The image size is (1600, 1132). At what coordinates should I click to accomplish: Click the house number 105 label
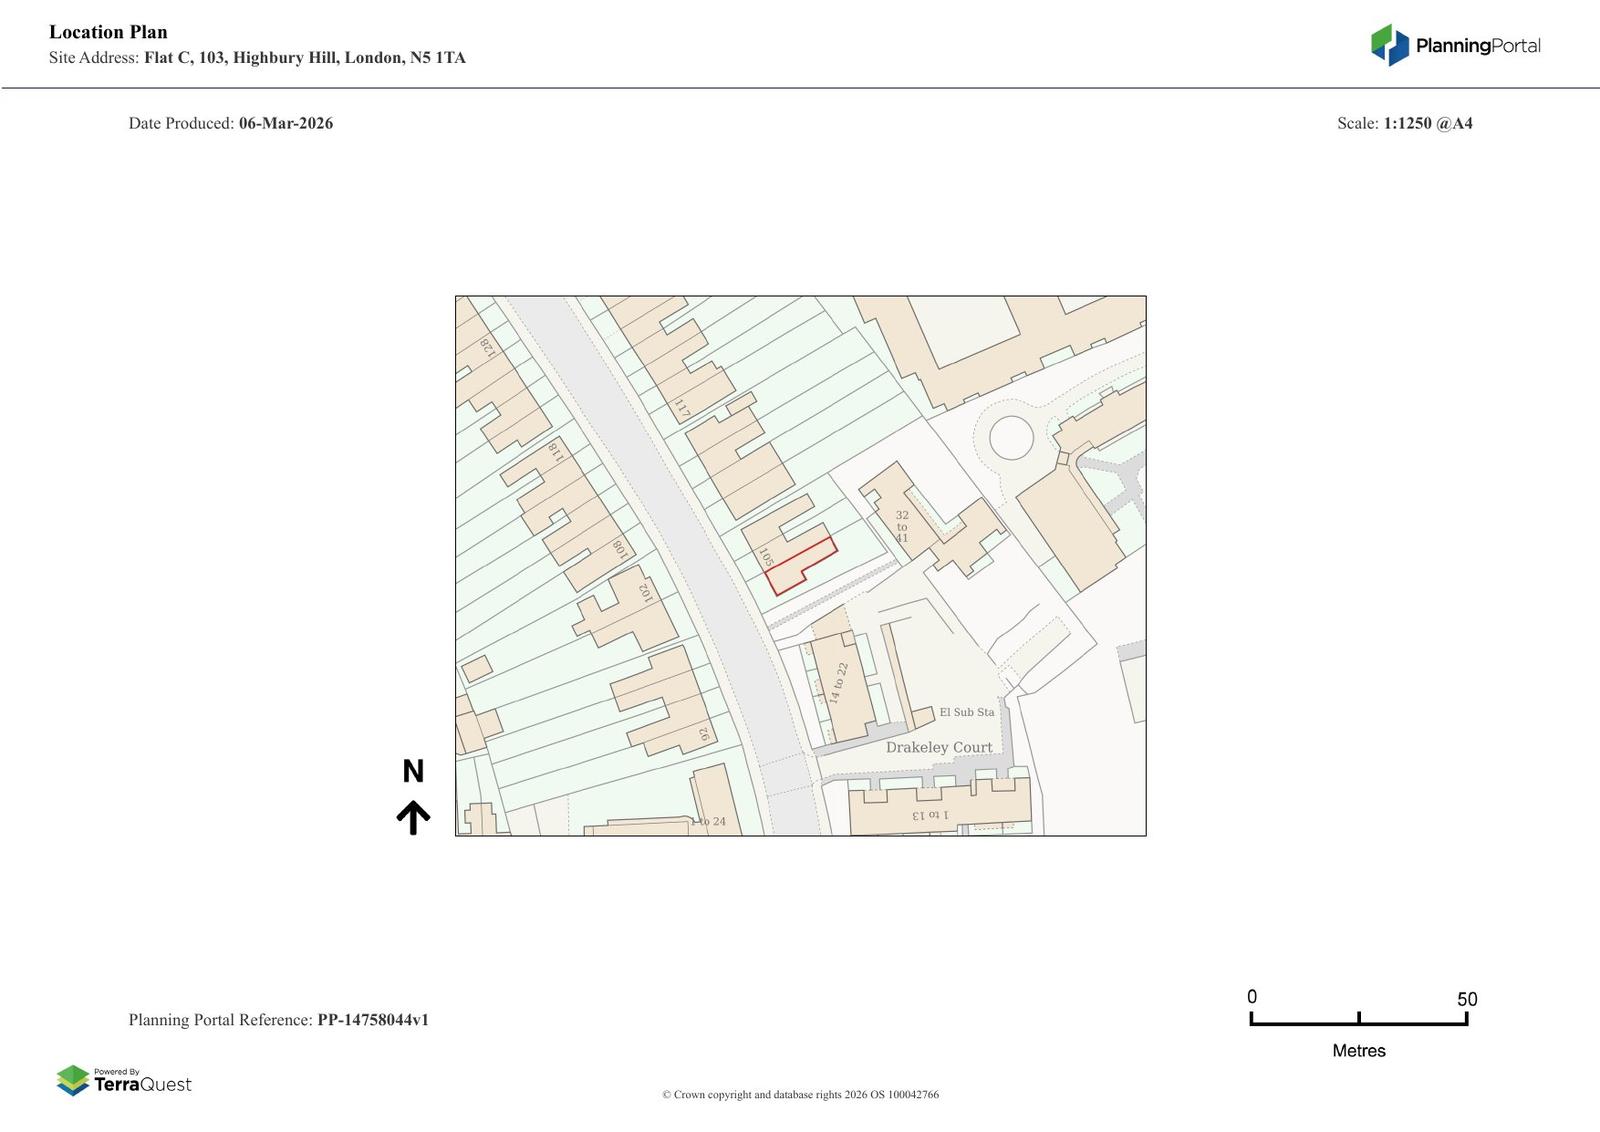(x=766, y=557)
